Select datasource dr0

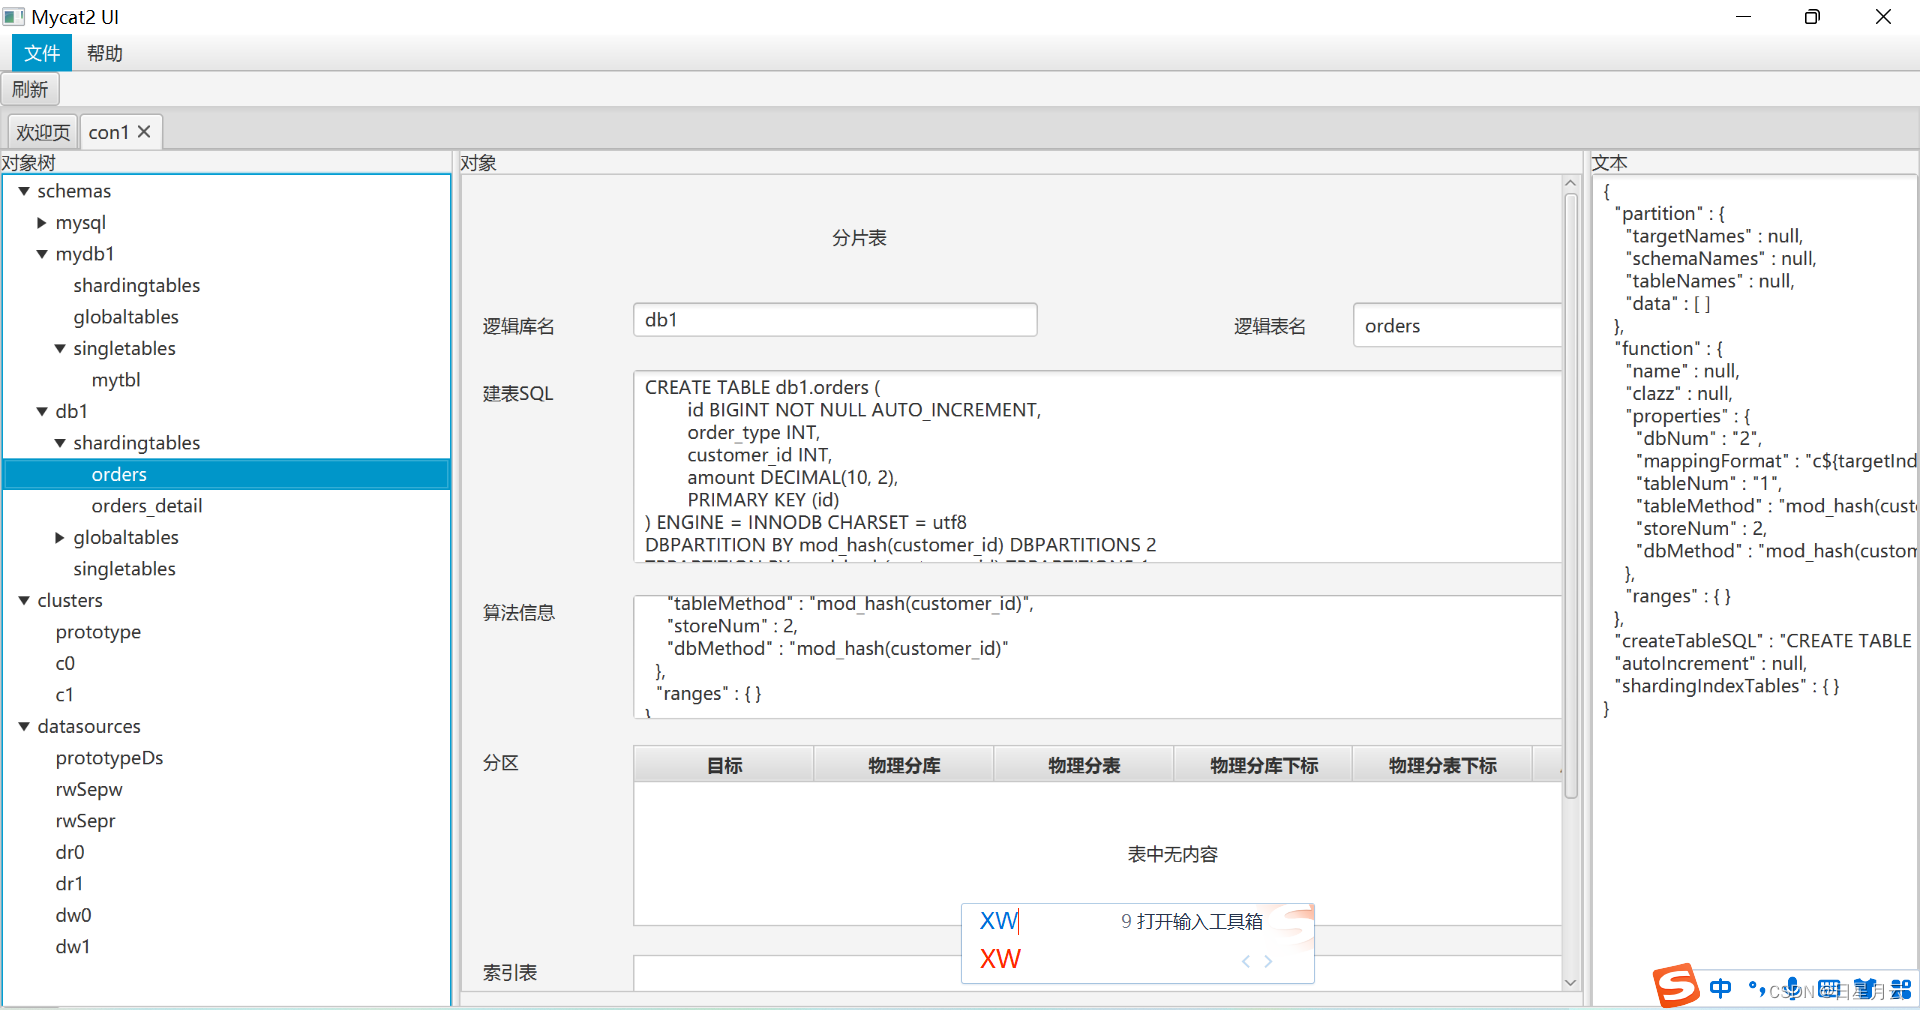tap(70, 853)
